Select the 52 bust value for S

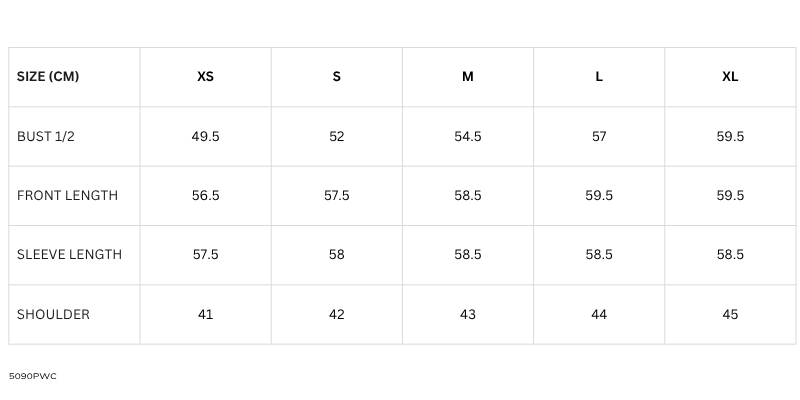tap(337, 136)
